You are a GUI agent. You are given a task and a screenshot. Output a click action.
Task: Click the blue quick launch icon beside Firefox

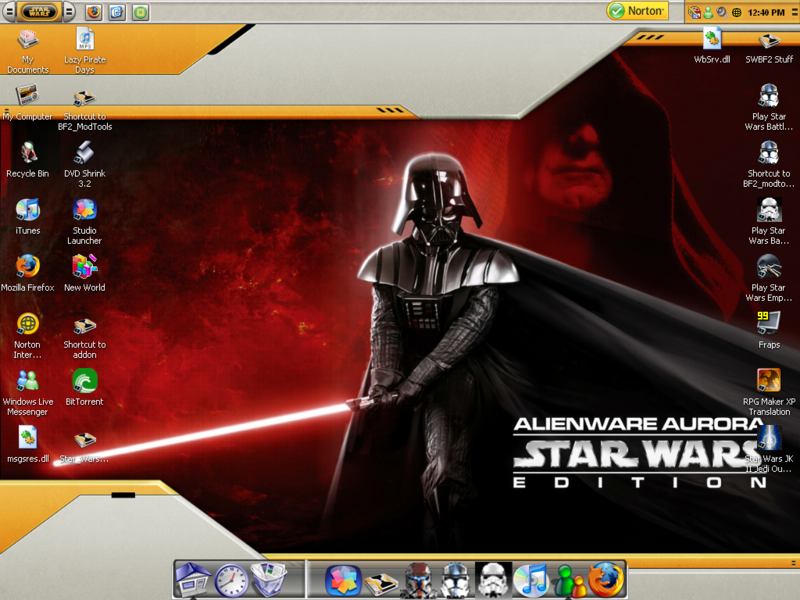pos(117,12)
